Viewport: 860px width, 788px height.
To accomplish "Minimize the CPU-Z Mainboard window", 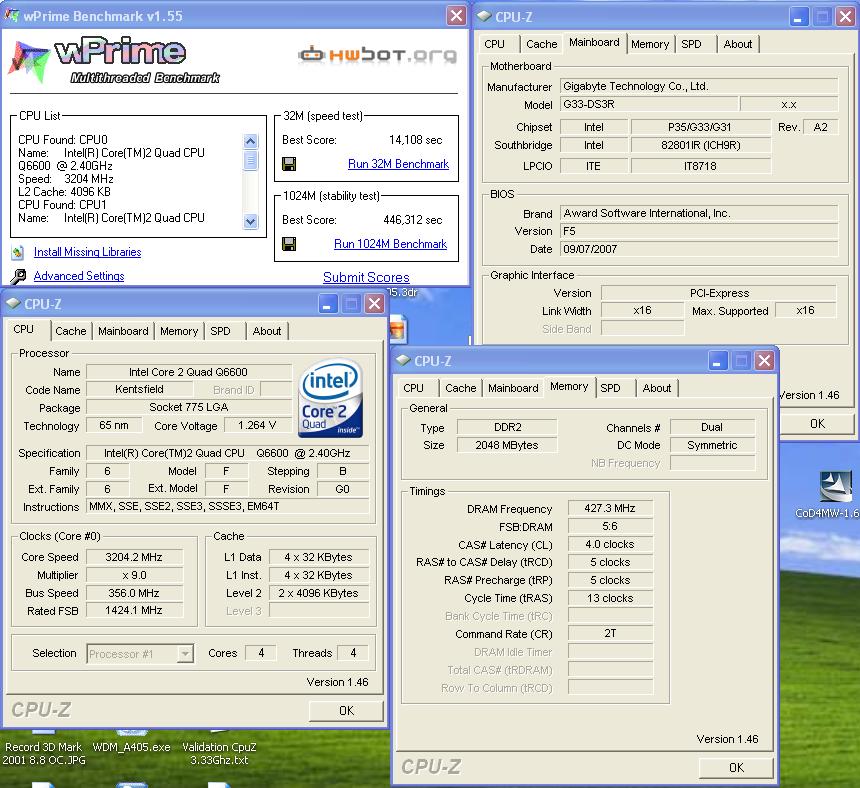I will coord(799,17).
